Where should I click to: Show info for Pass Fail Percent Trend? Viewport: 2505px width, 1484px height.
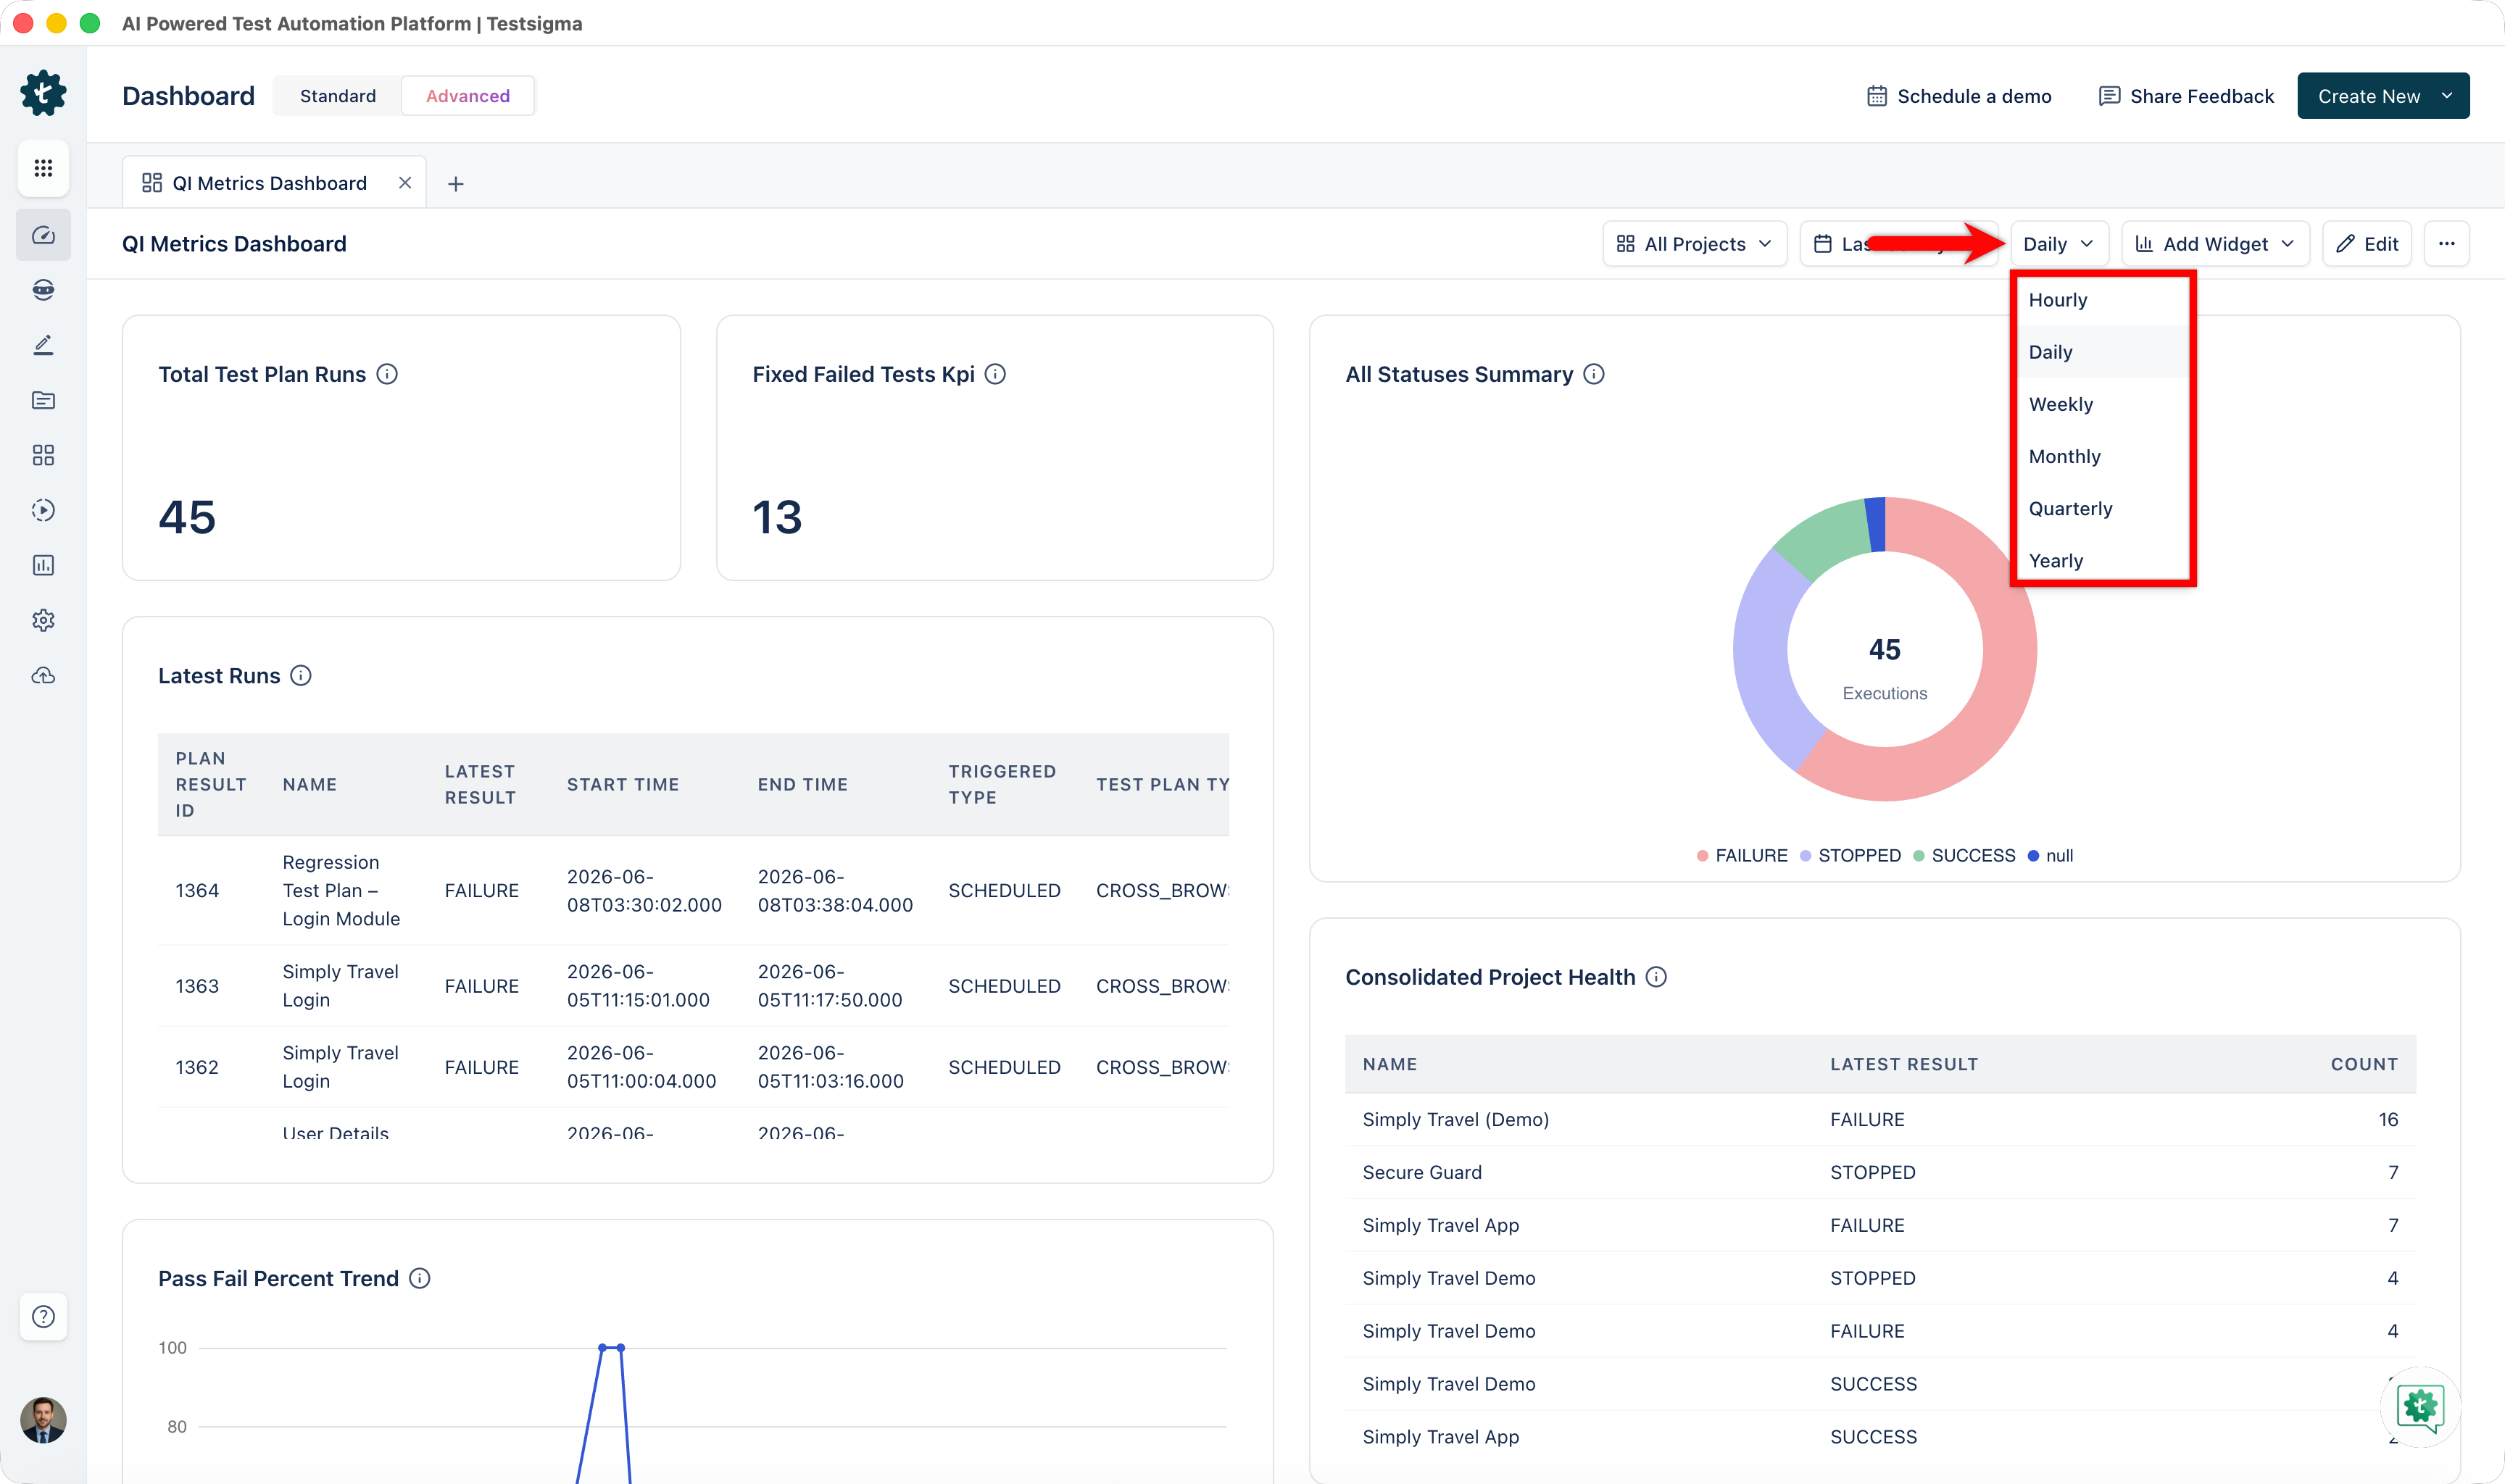point(420,1279)
